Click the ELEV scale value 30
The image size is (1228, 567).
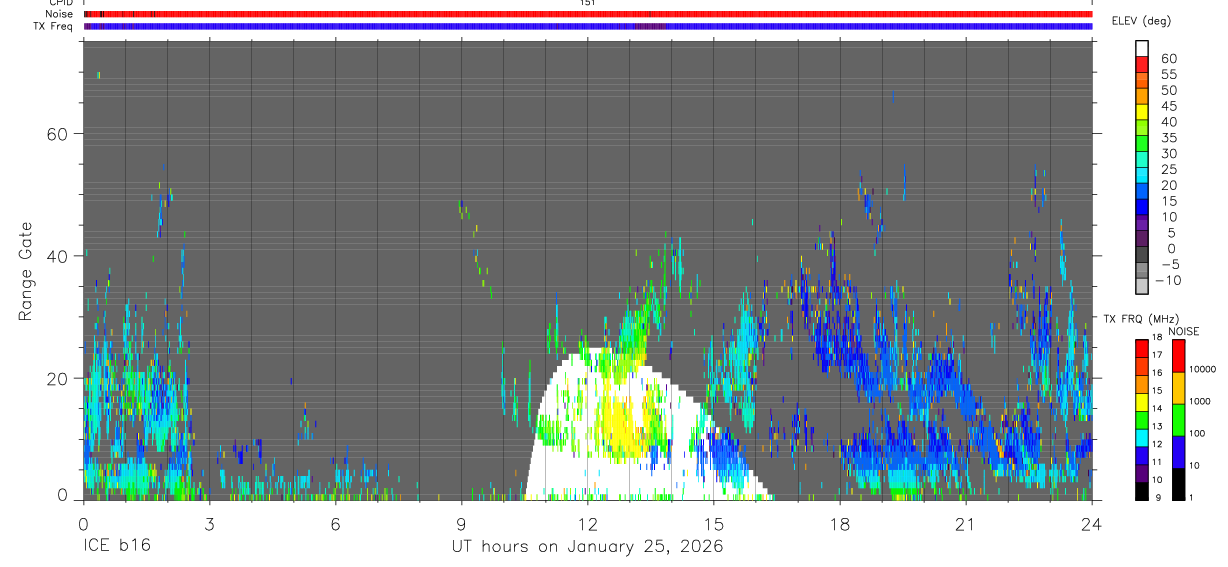[1167, 153]
